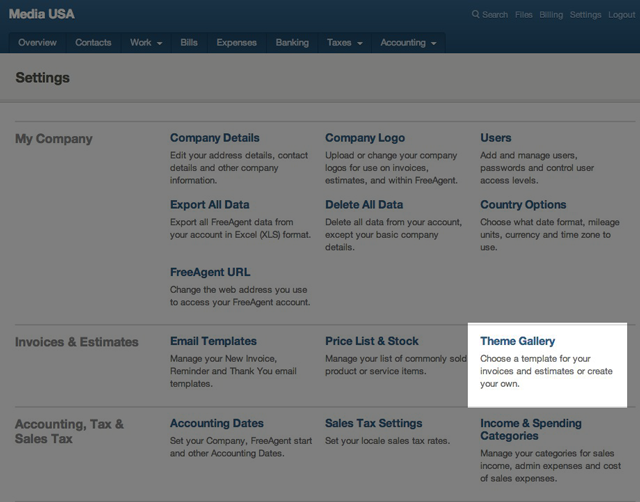Open the Accounting dropdown menu
This screenshot has height=502, width=640.
[408, 43]
